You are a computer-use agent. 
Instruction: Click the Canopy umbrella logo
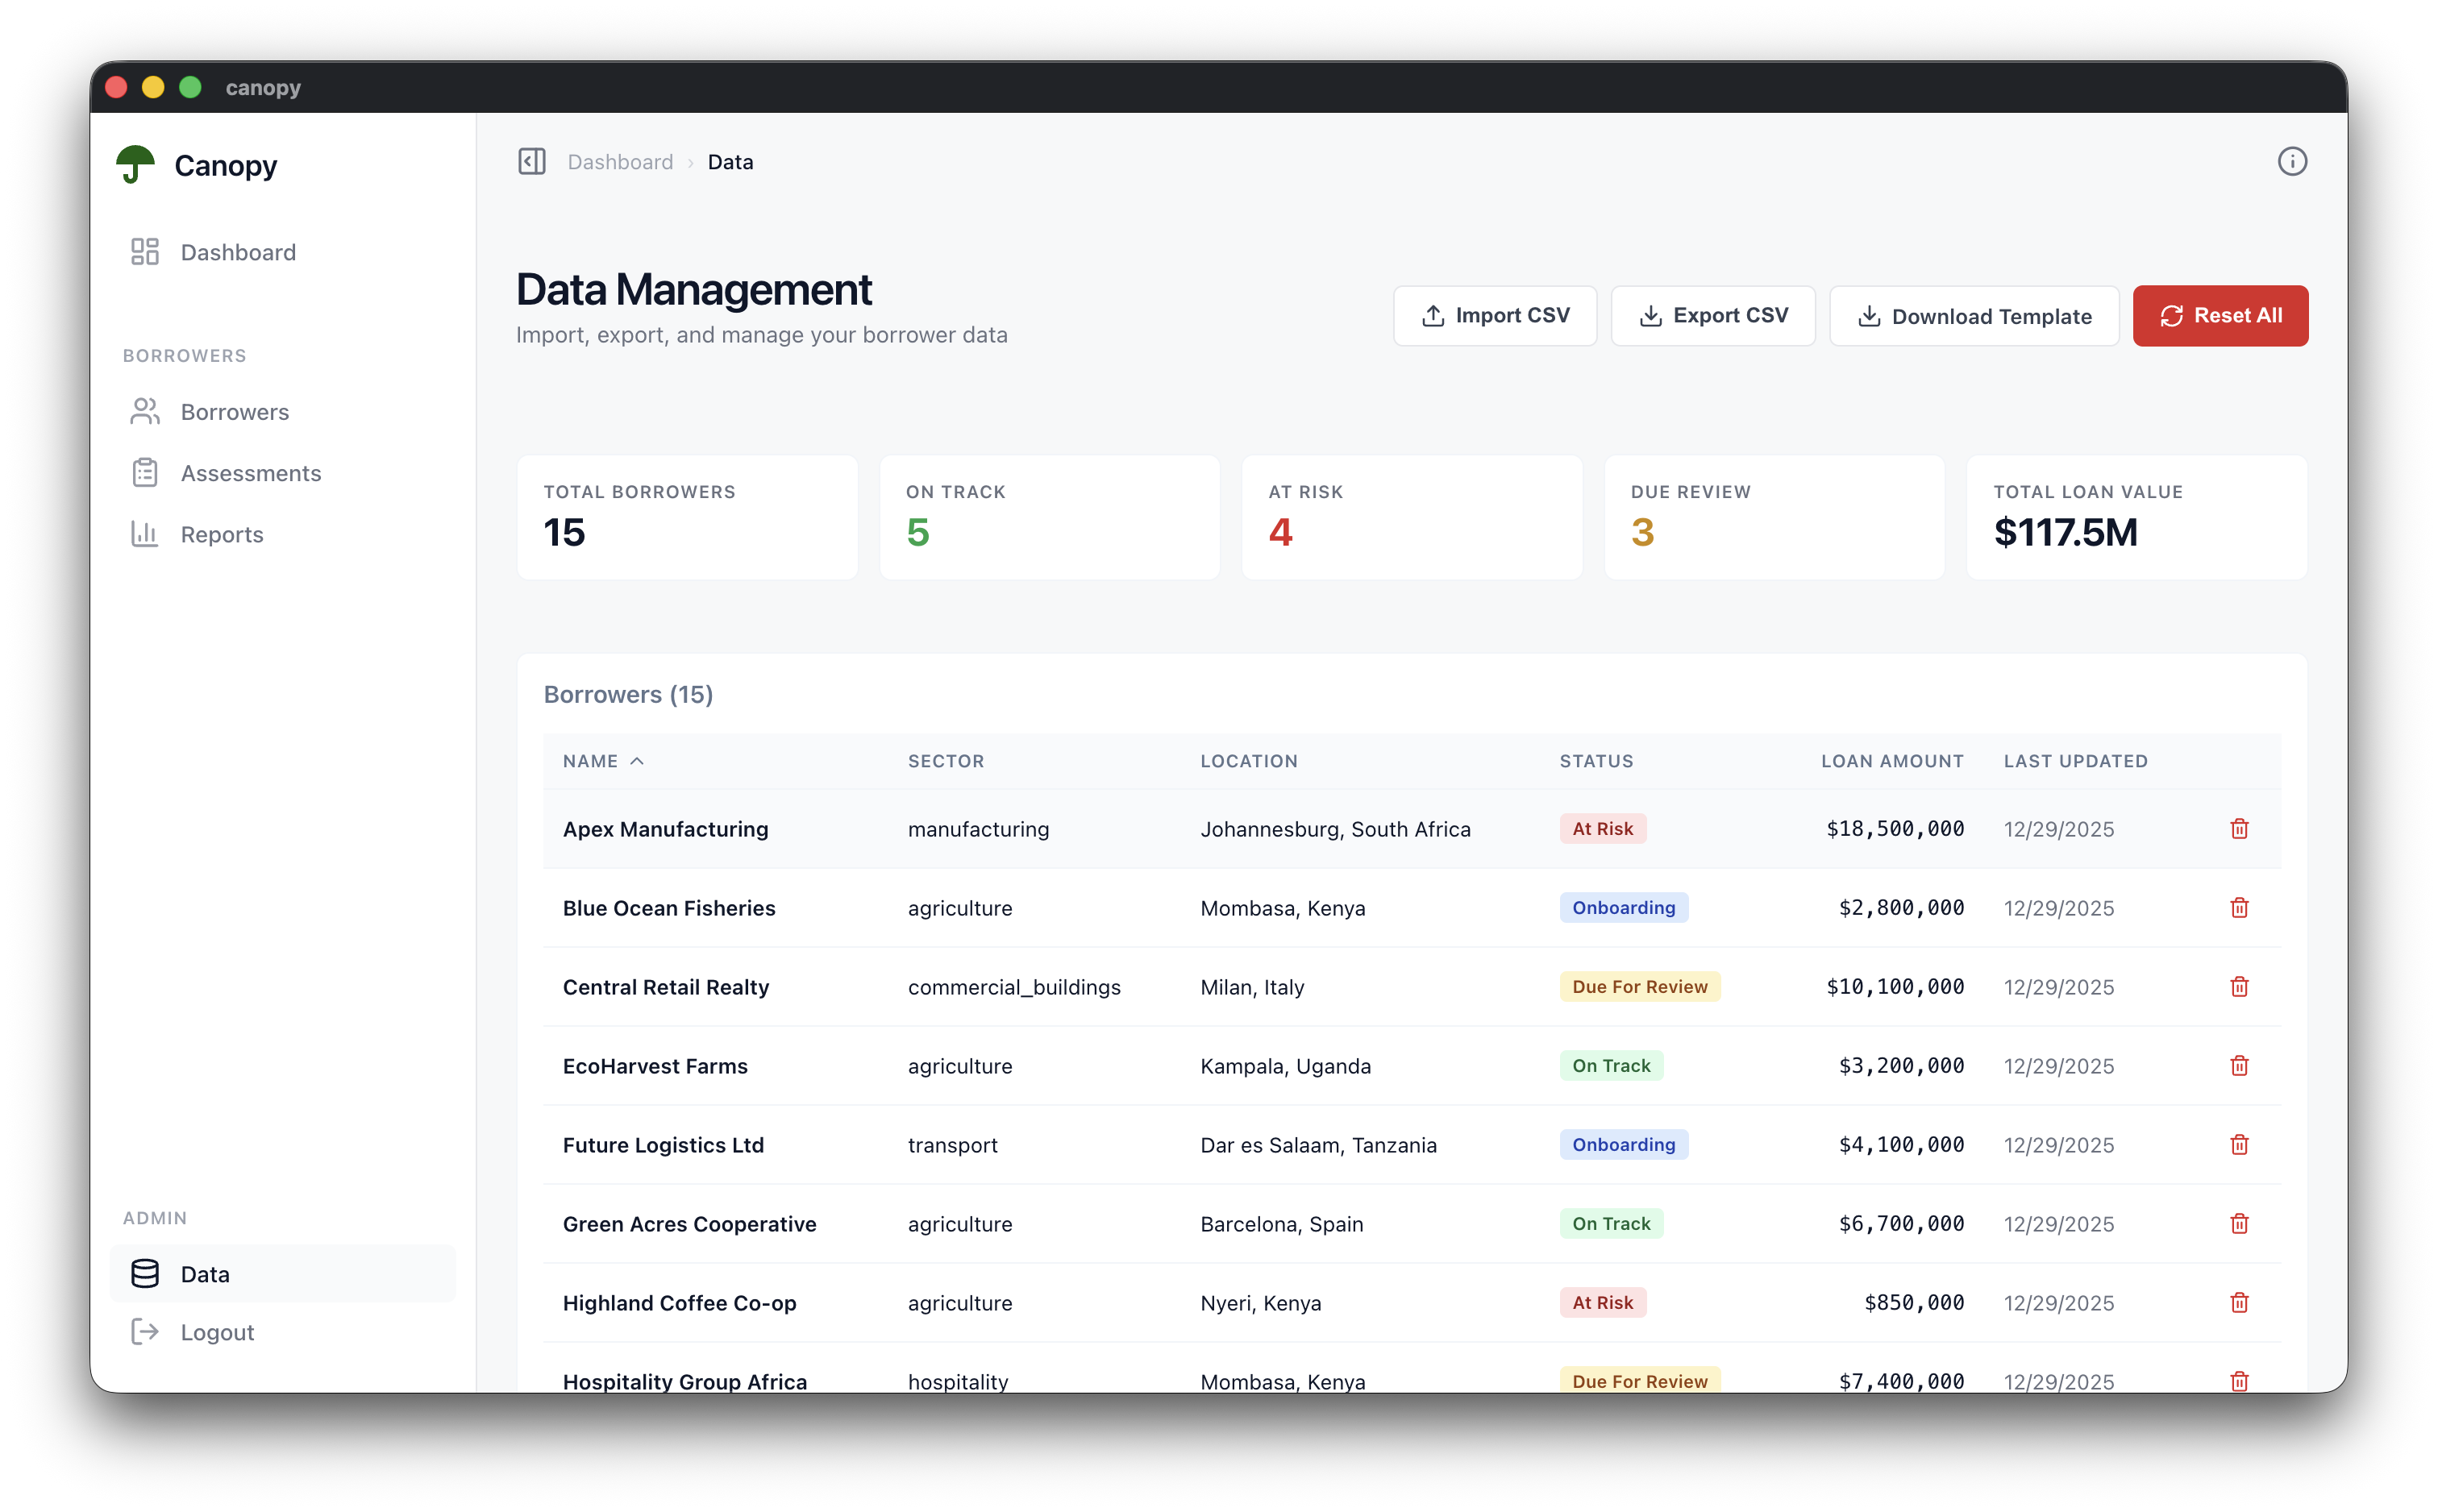(x=135, y=165)
